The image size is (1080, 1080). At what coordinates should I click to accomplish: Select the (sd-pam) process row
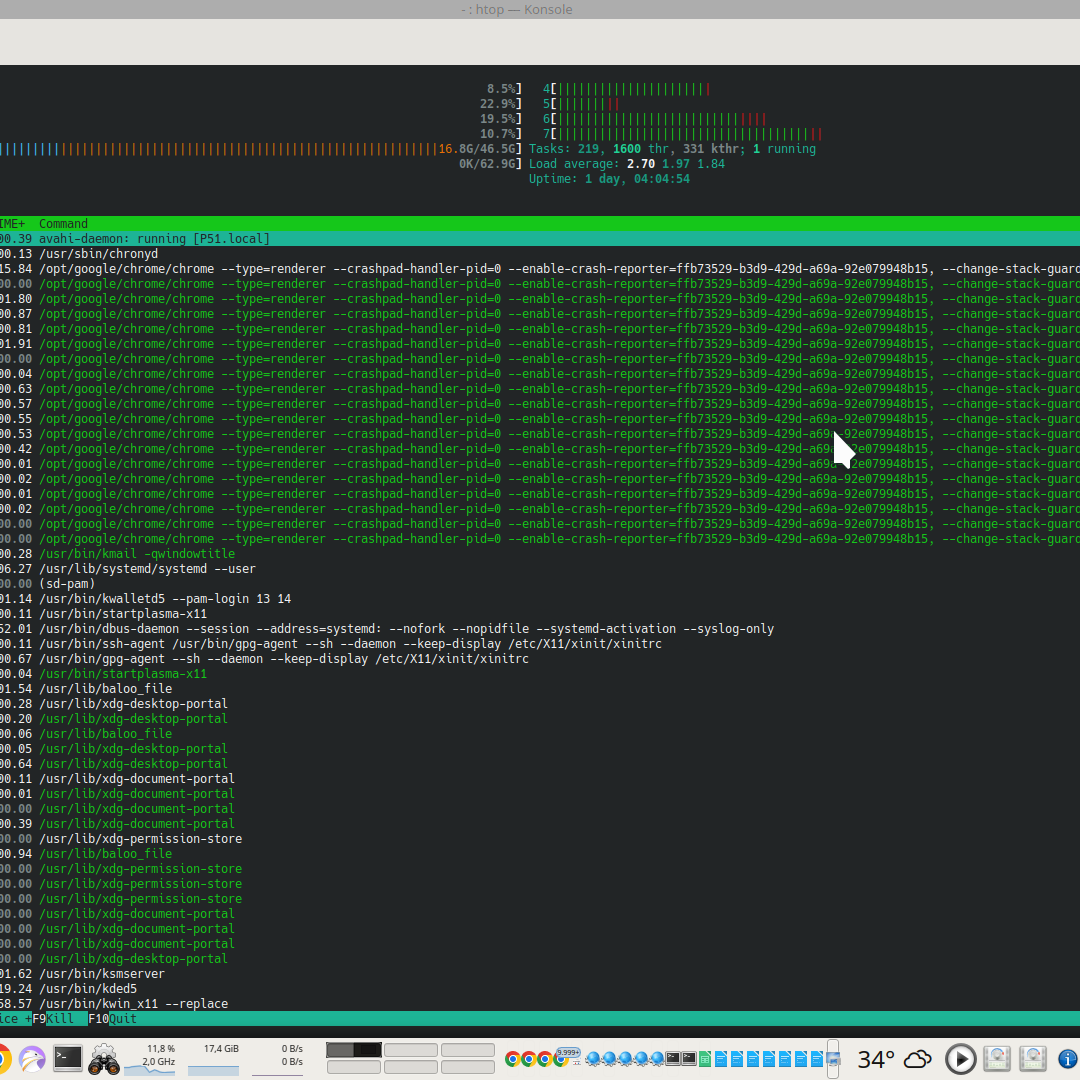(x=540, y=584)
